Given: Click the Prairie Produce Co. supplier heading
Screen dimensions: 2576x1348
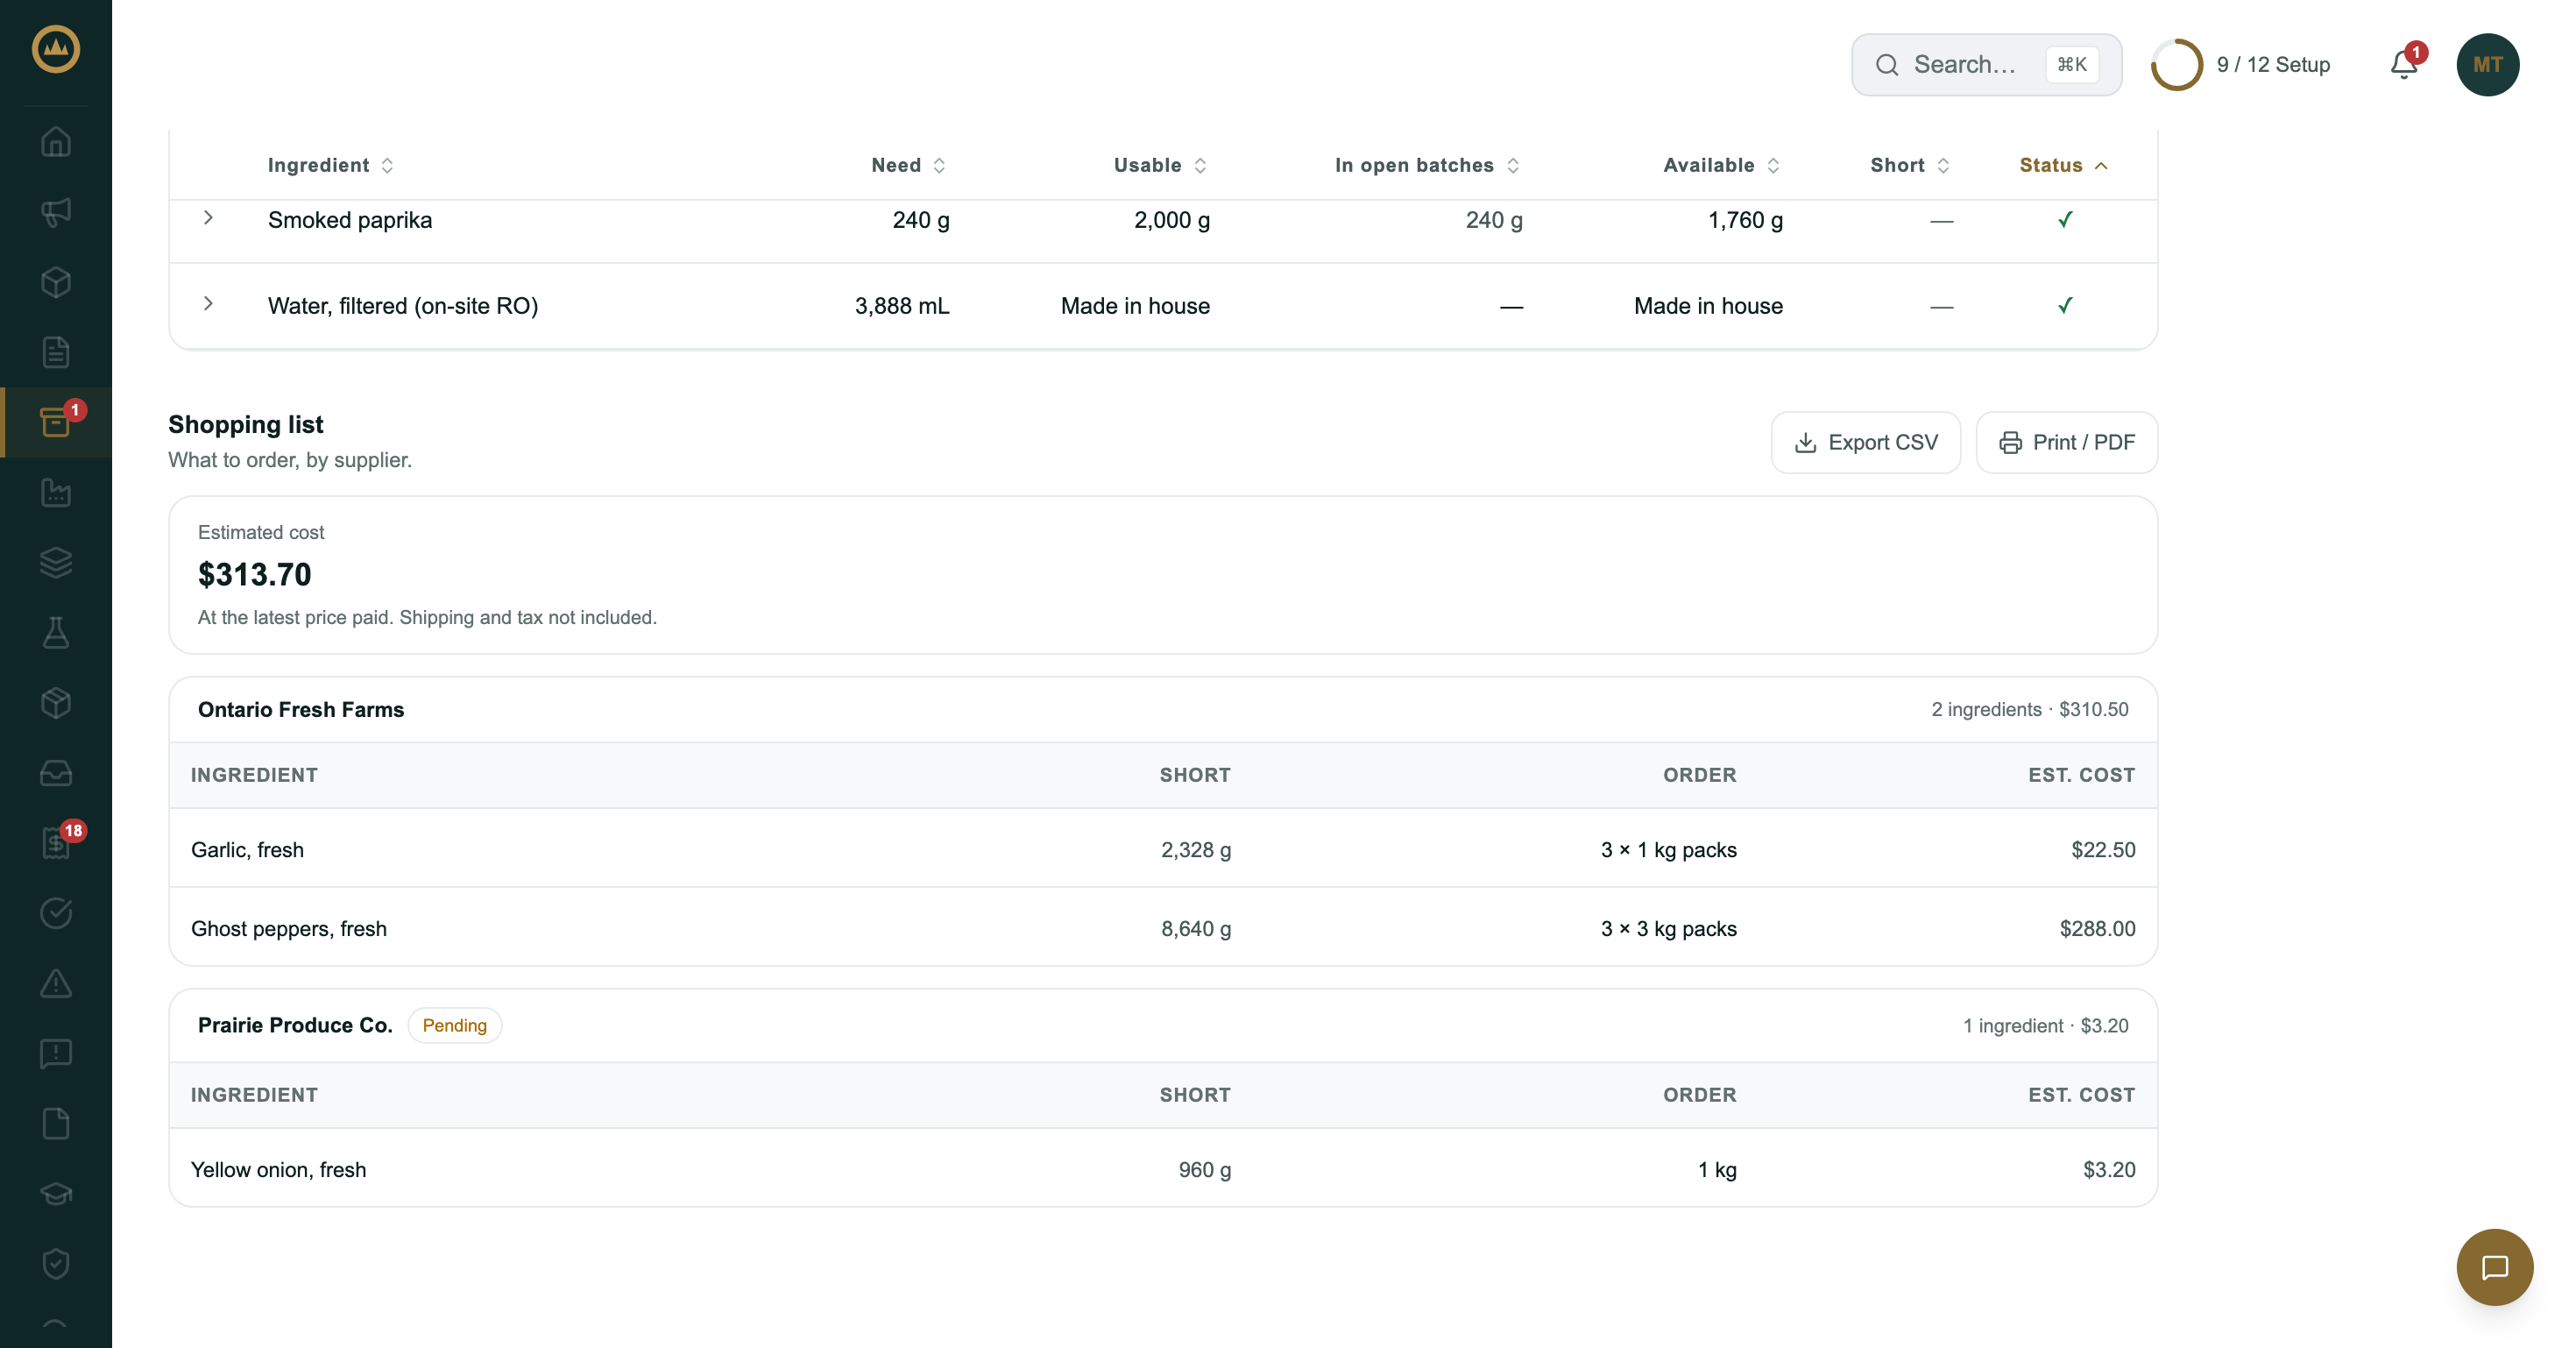Looking at the screenshot, I should [295, 1025].
